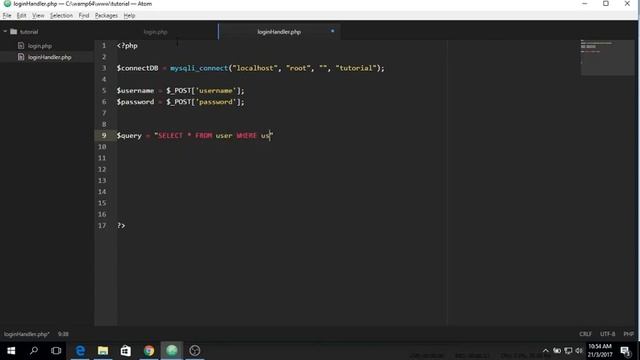Image resolution: width=640 pixels, height=360 pixels.
Task: Change UTF-8 encoding in status bar
Action: (607, 334)
